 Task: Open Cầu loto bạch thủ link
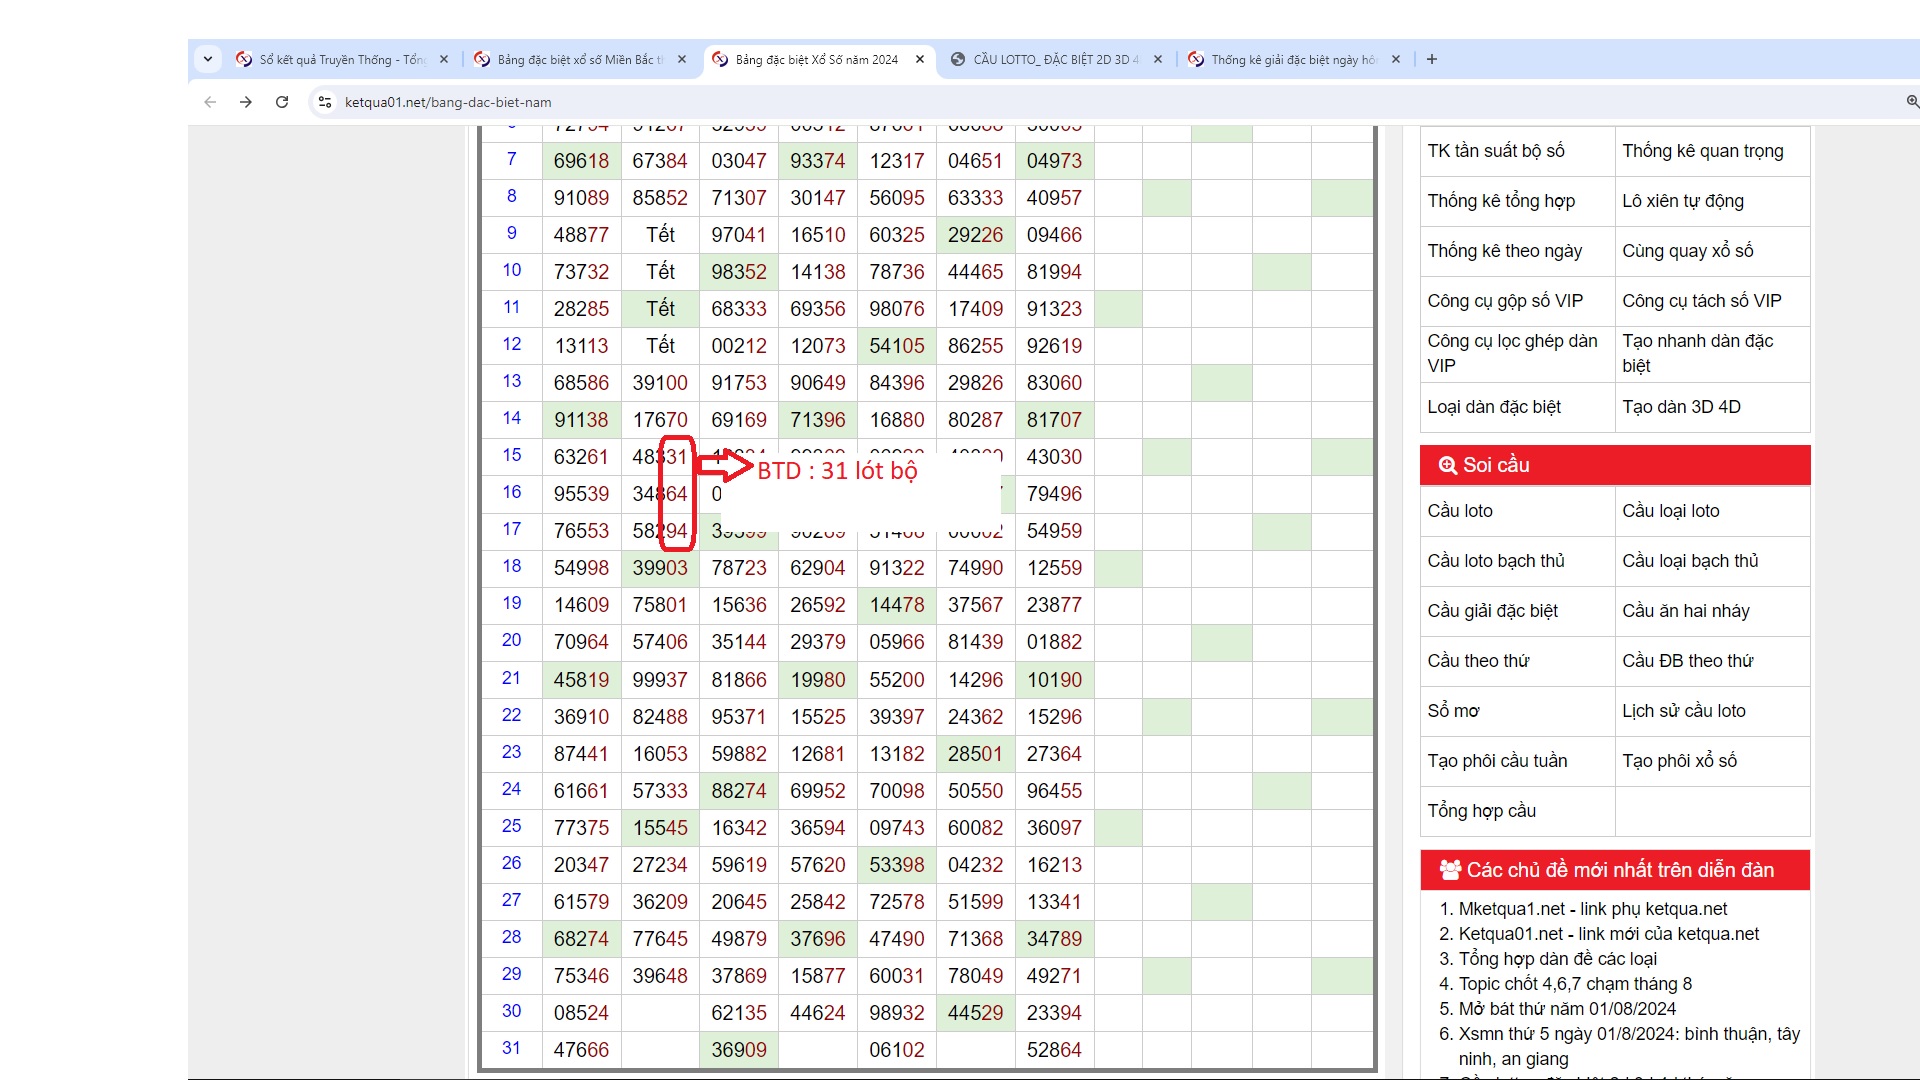1496,561
